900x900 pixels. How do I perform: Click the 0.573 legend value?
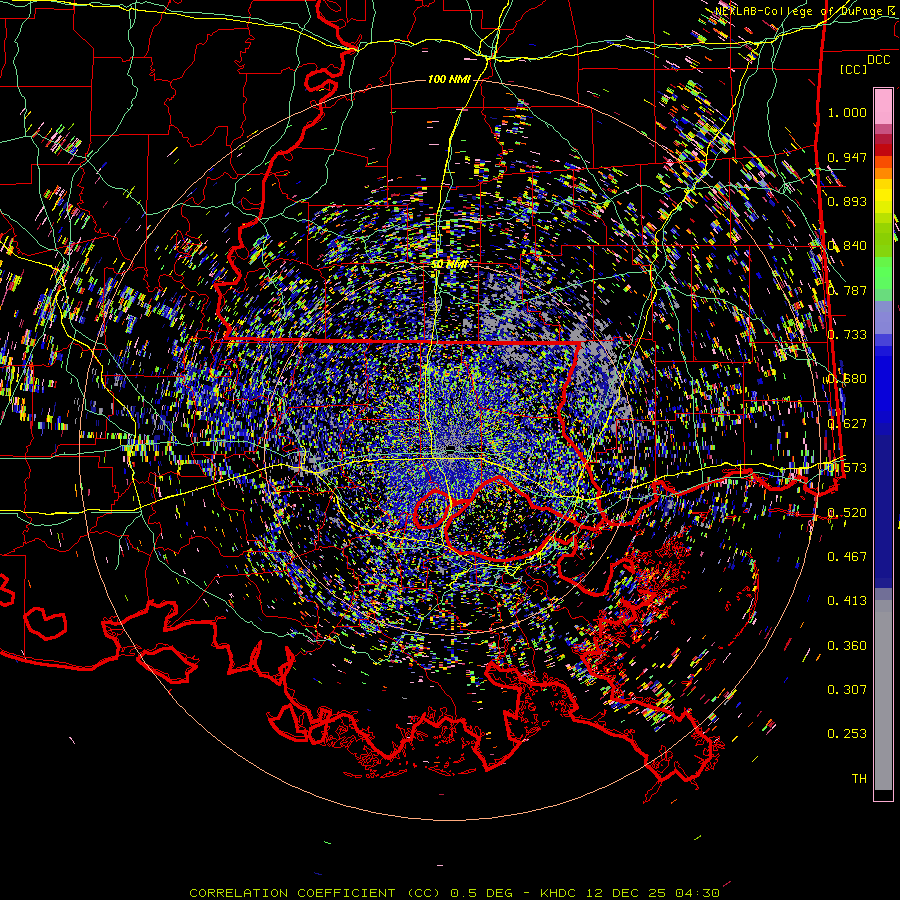(x=847, y=468)
